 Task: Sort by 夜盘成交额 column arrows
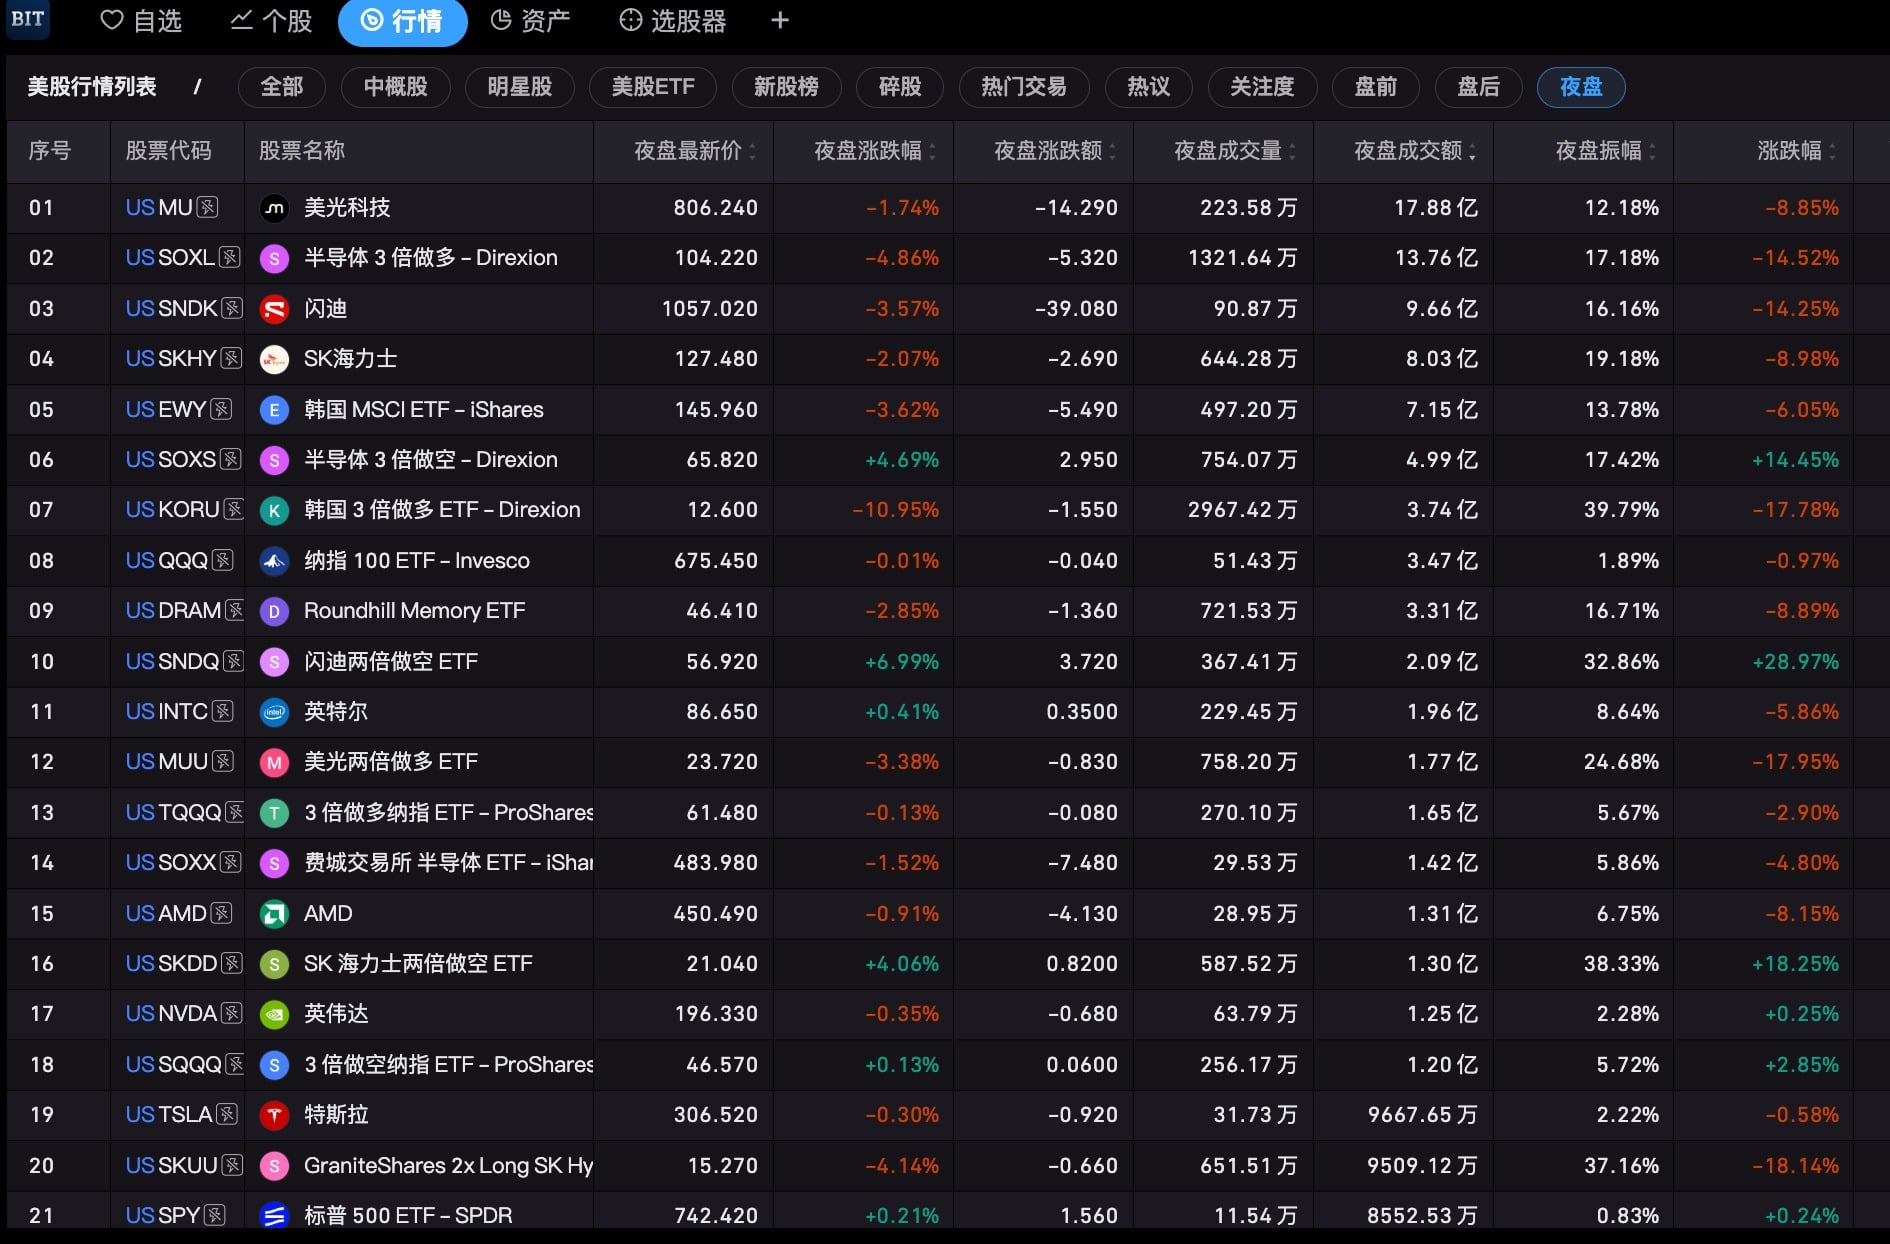[1472, 151]
